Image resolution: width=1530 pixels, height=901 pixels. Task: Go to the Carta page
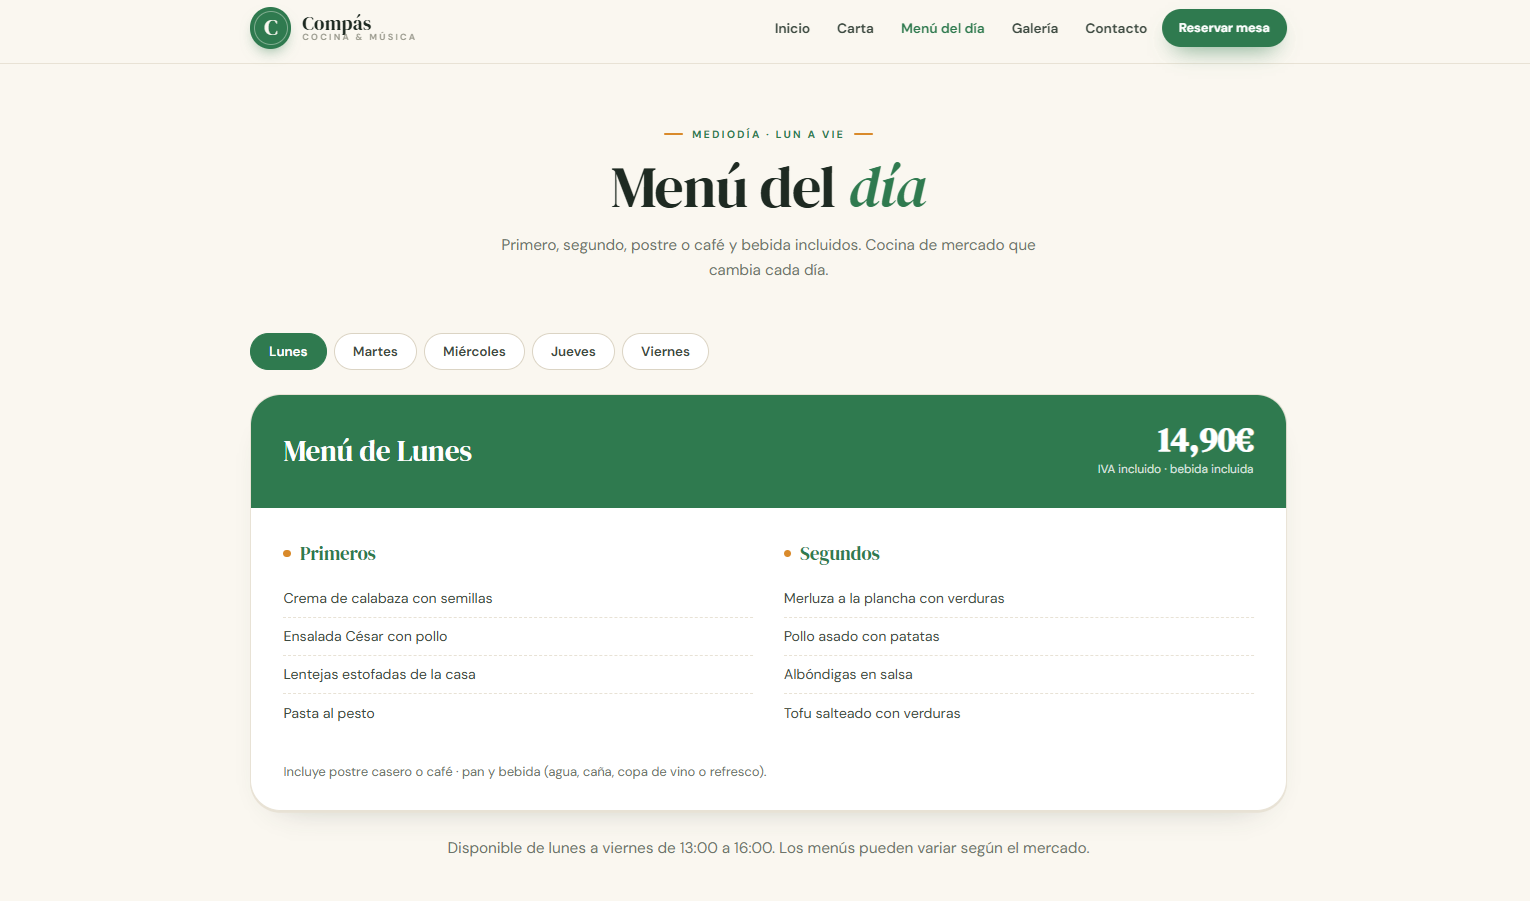click(855, 28)
